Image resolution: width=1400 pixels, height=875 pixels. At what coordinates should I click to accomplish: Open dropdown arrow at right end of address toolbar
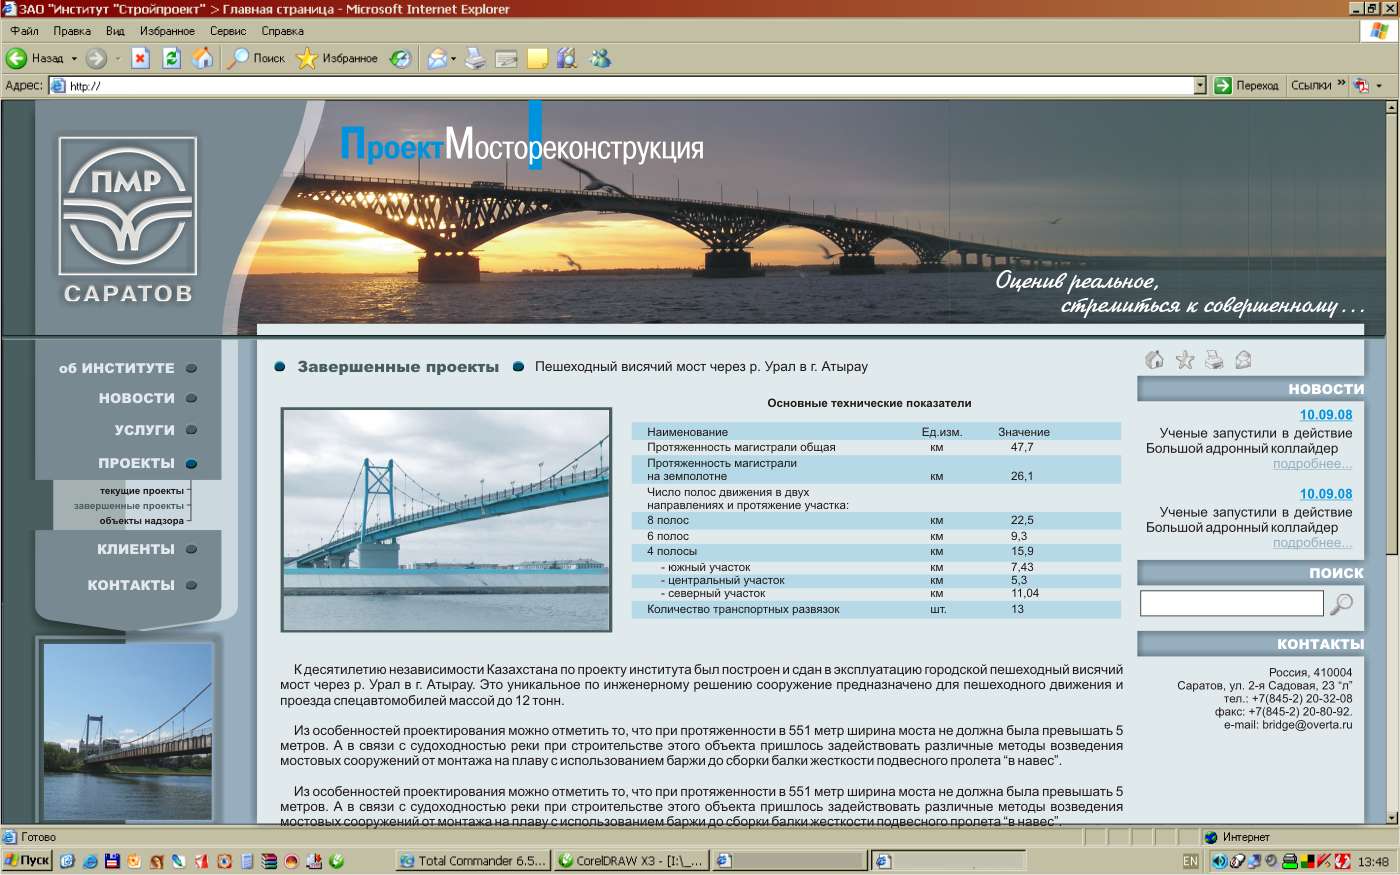1379,86
